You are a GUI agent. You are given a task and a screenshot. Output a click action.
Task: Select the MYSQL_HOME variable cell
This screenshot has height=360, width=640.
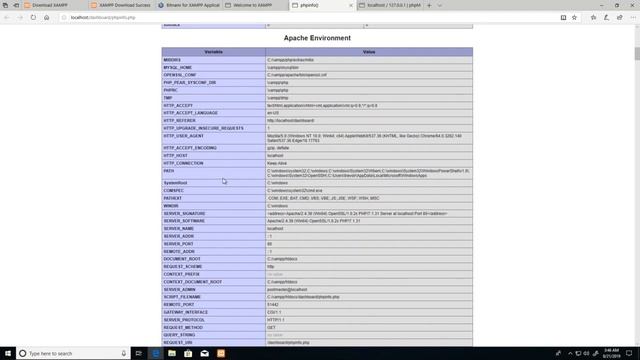tap(213, 67)
